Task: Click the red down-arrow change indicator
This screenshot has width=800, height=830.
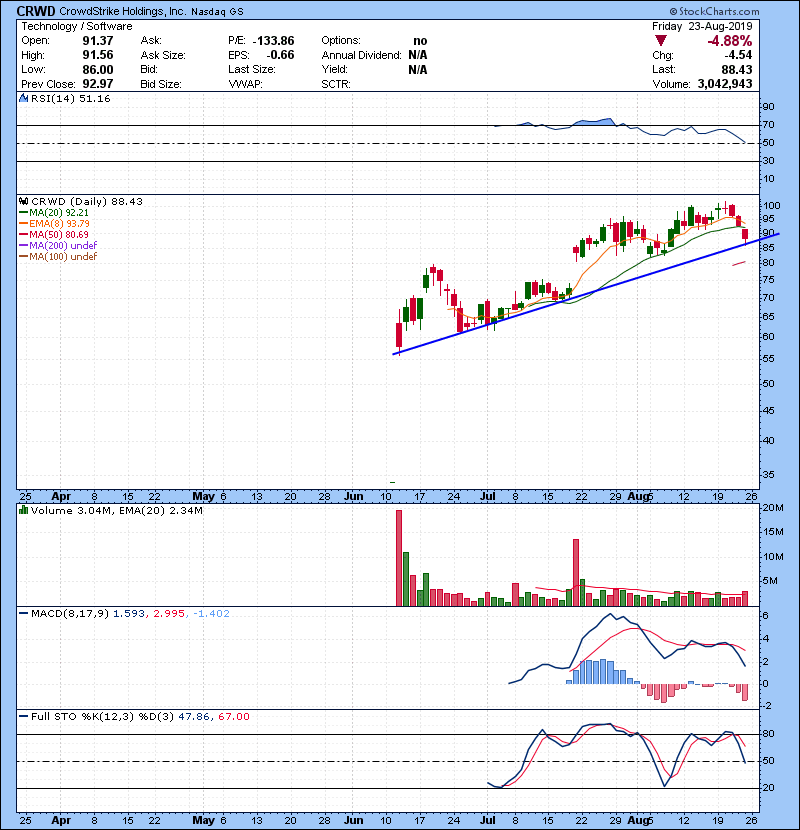Action: tap(660, 41)
